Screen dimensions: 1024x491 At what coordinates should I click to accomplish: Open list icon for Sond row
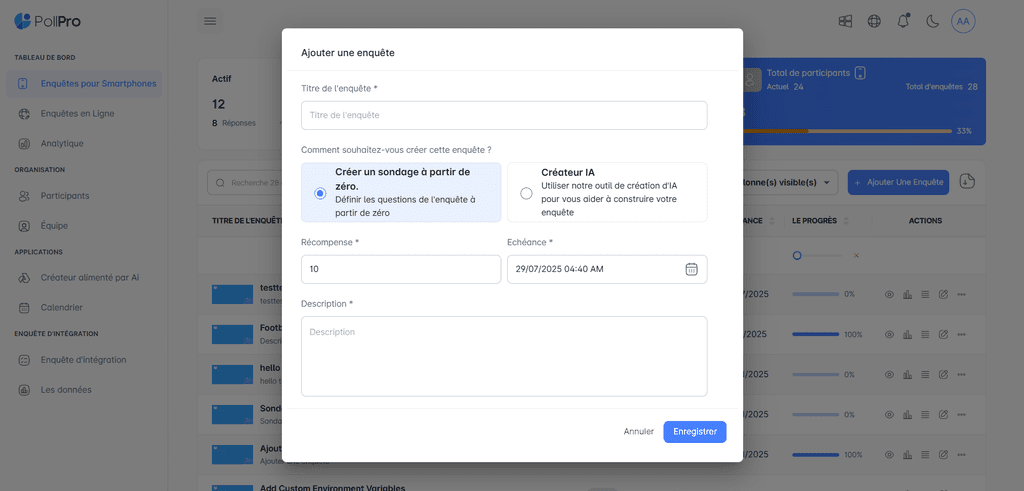pyautogui.click(x=925, y=415)
